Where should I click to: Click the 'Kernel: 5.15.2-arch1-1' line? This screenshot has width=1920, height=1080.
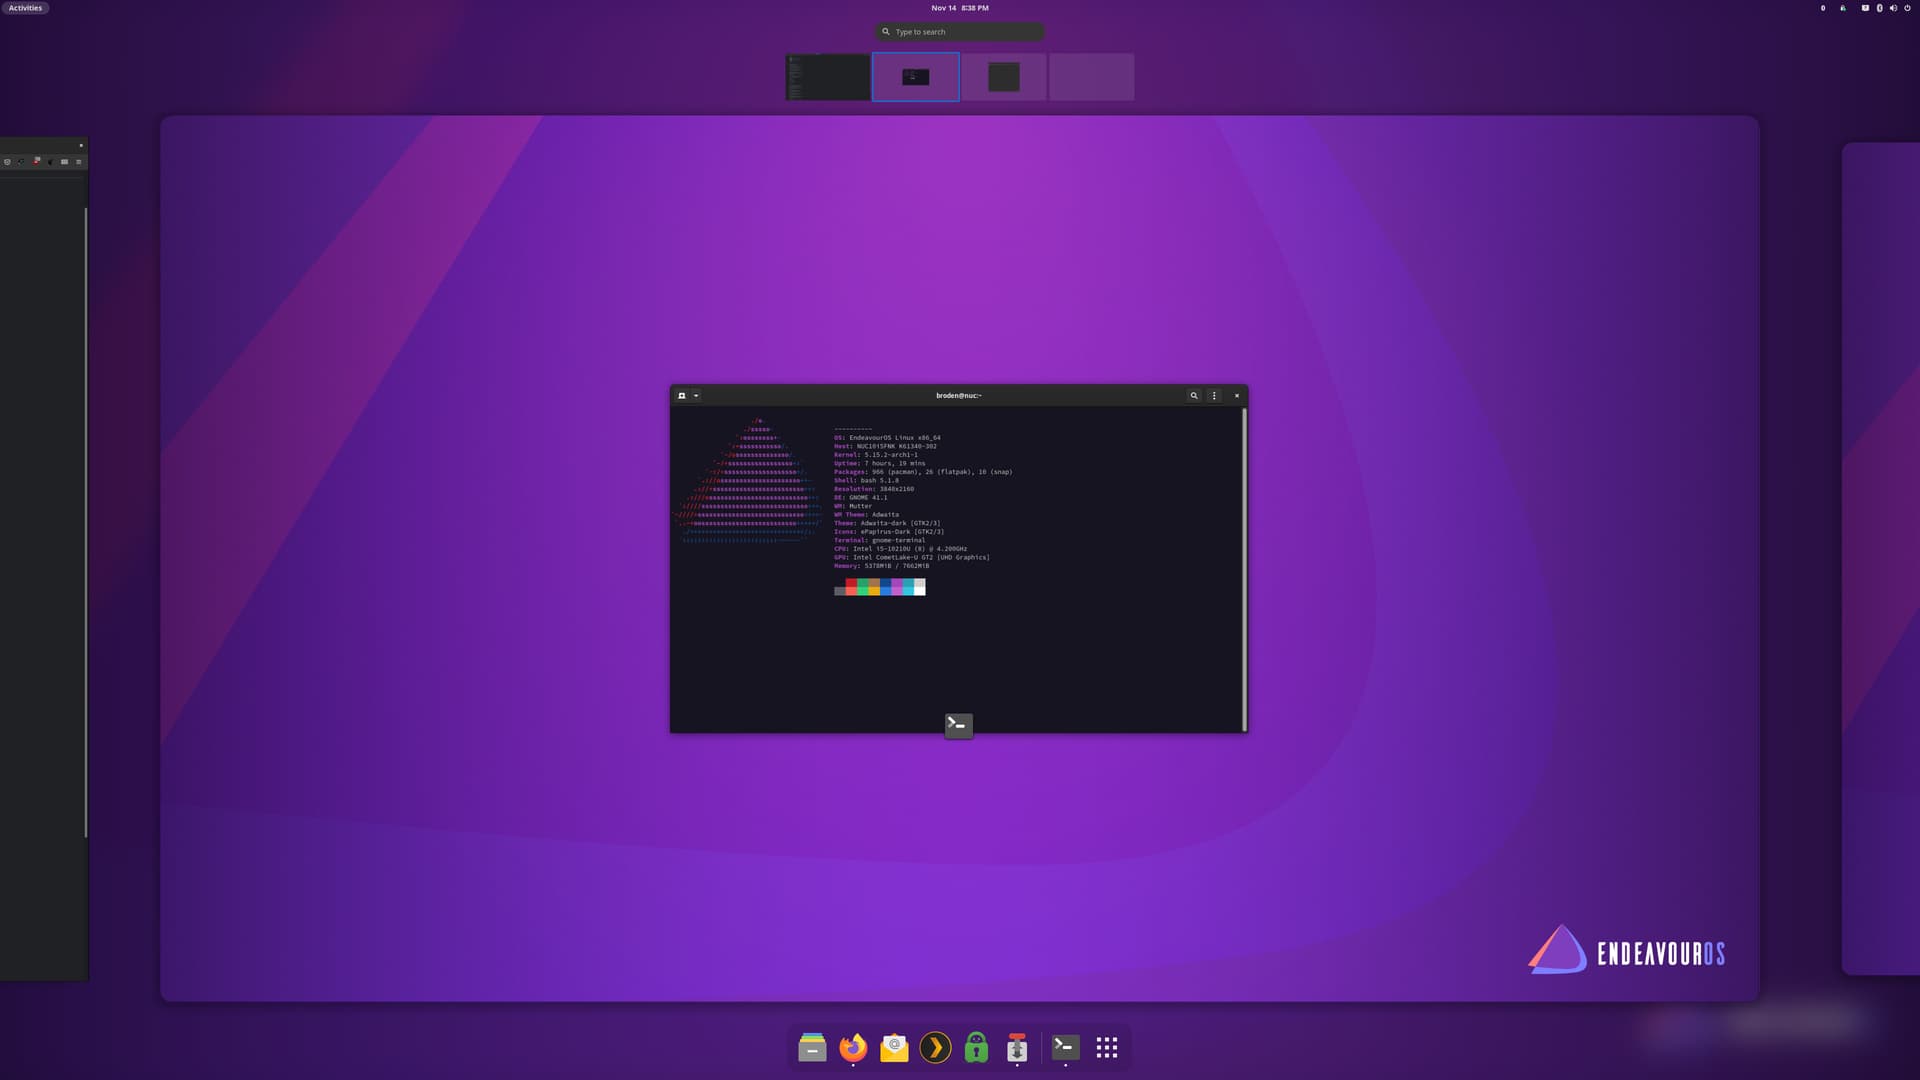coord(876,455)
